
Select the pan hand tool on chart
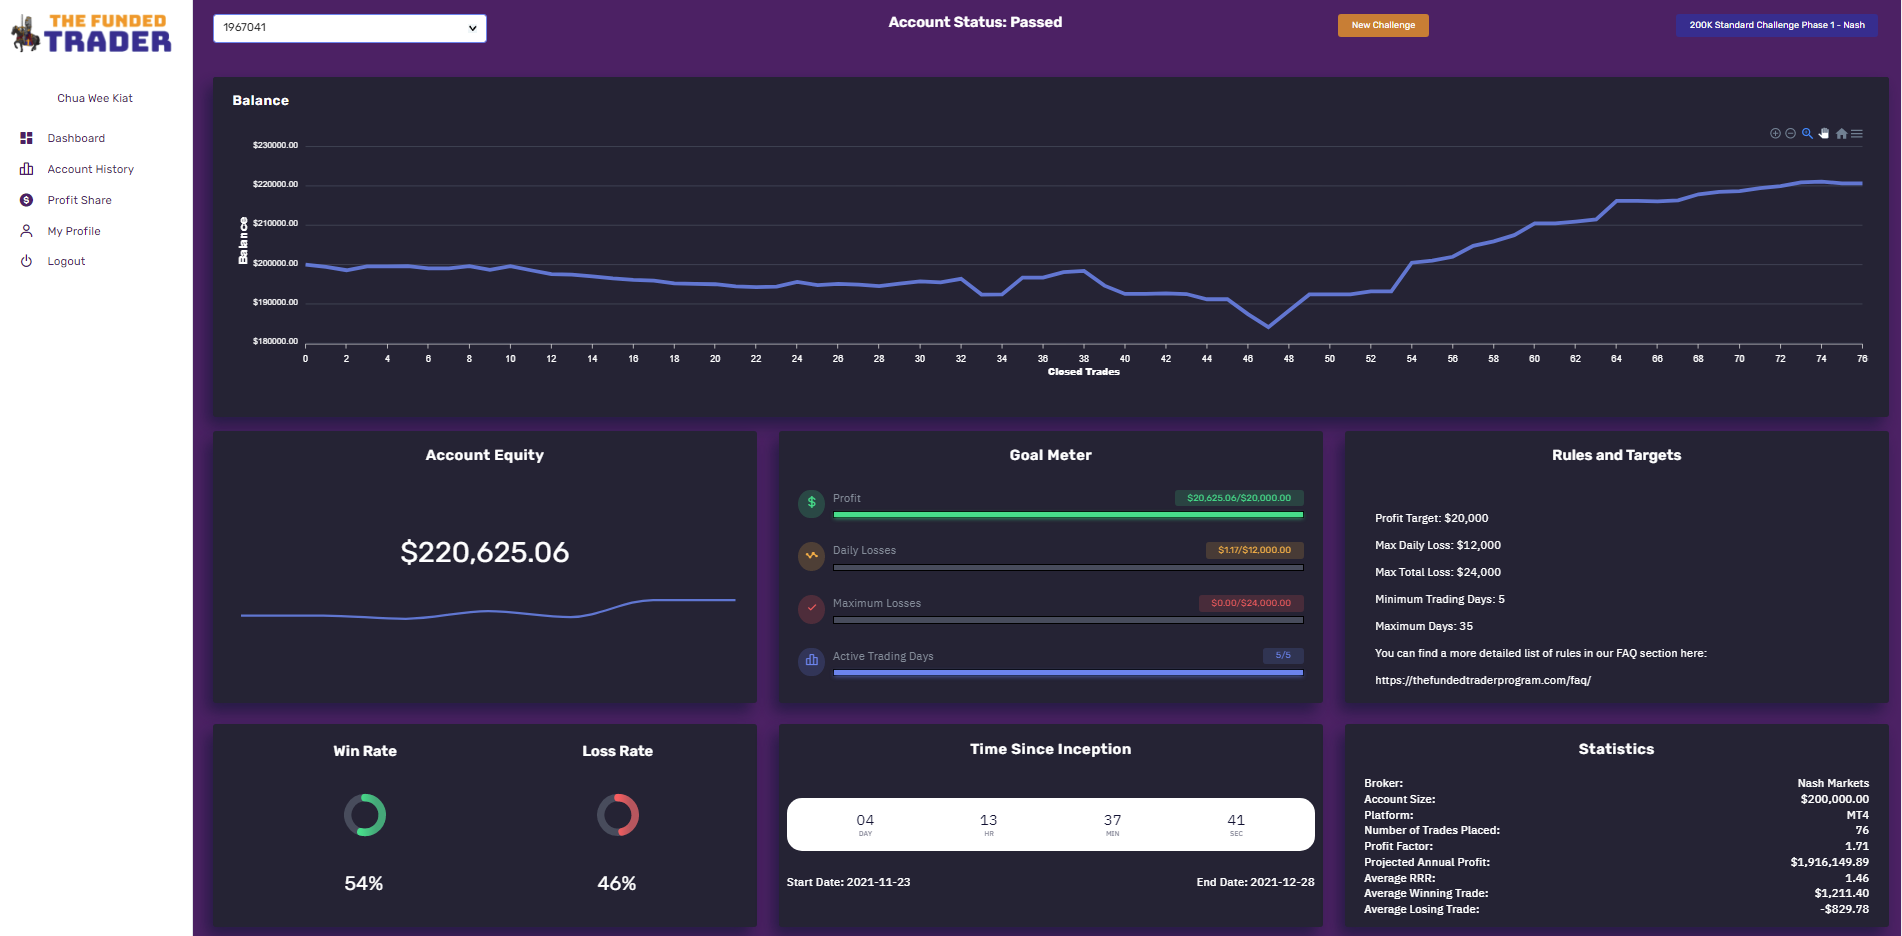click(x=1824, y=133)
